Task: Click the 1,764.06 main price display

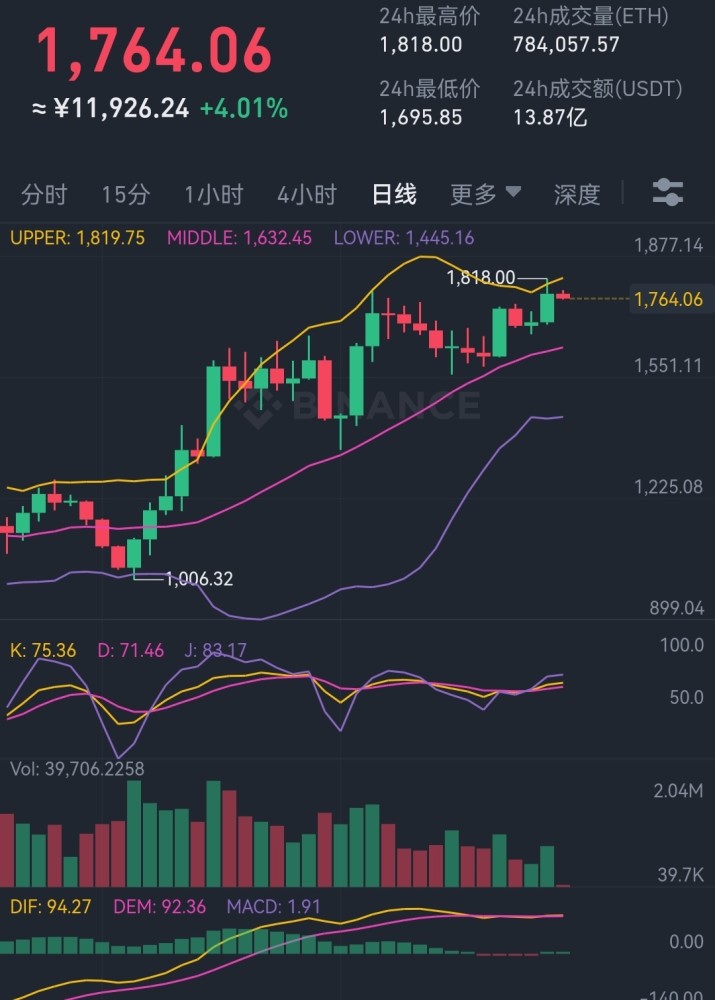Action: click(154, 52)
